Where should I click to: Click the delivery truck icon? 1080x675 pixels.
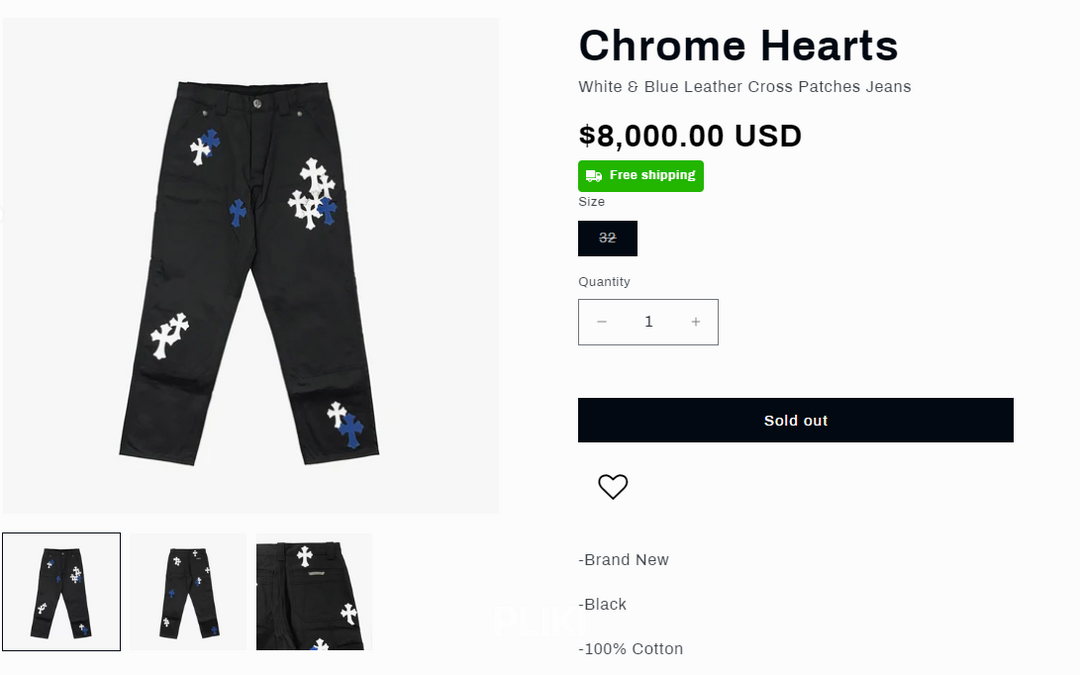594,176
